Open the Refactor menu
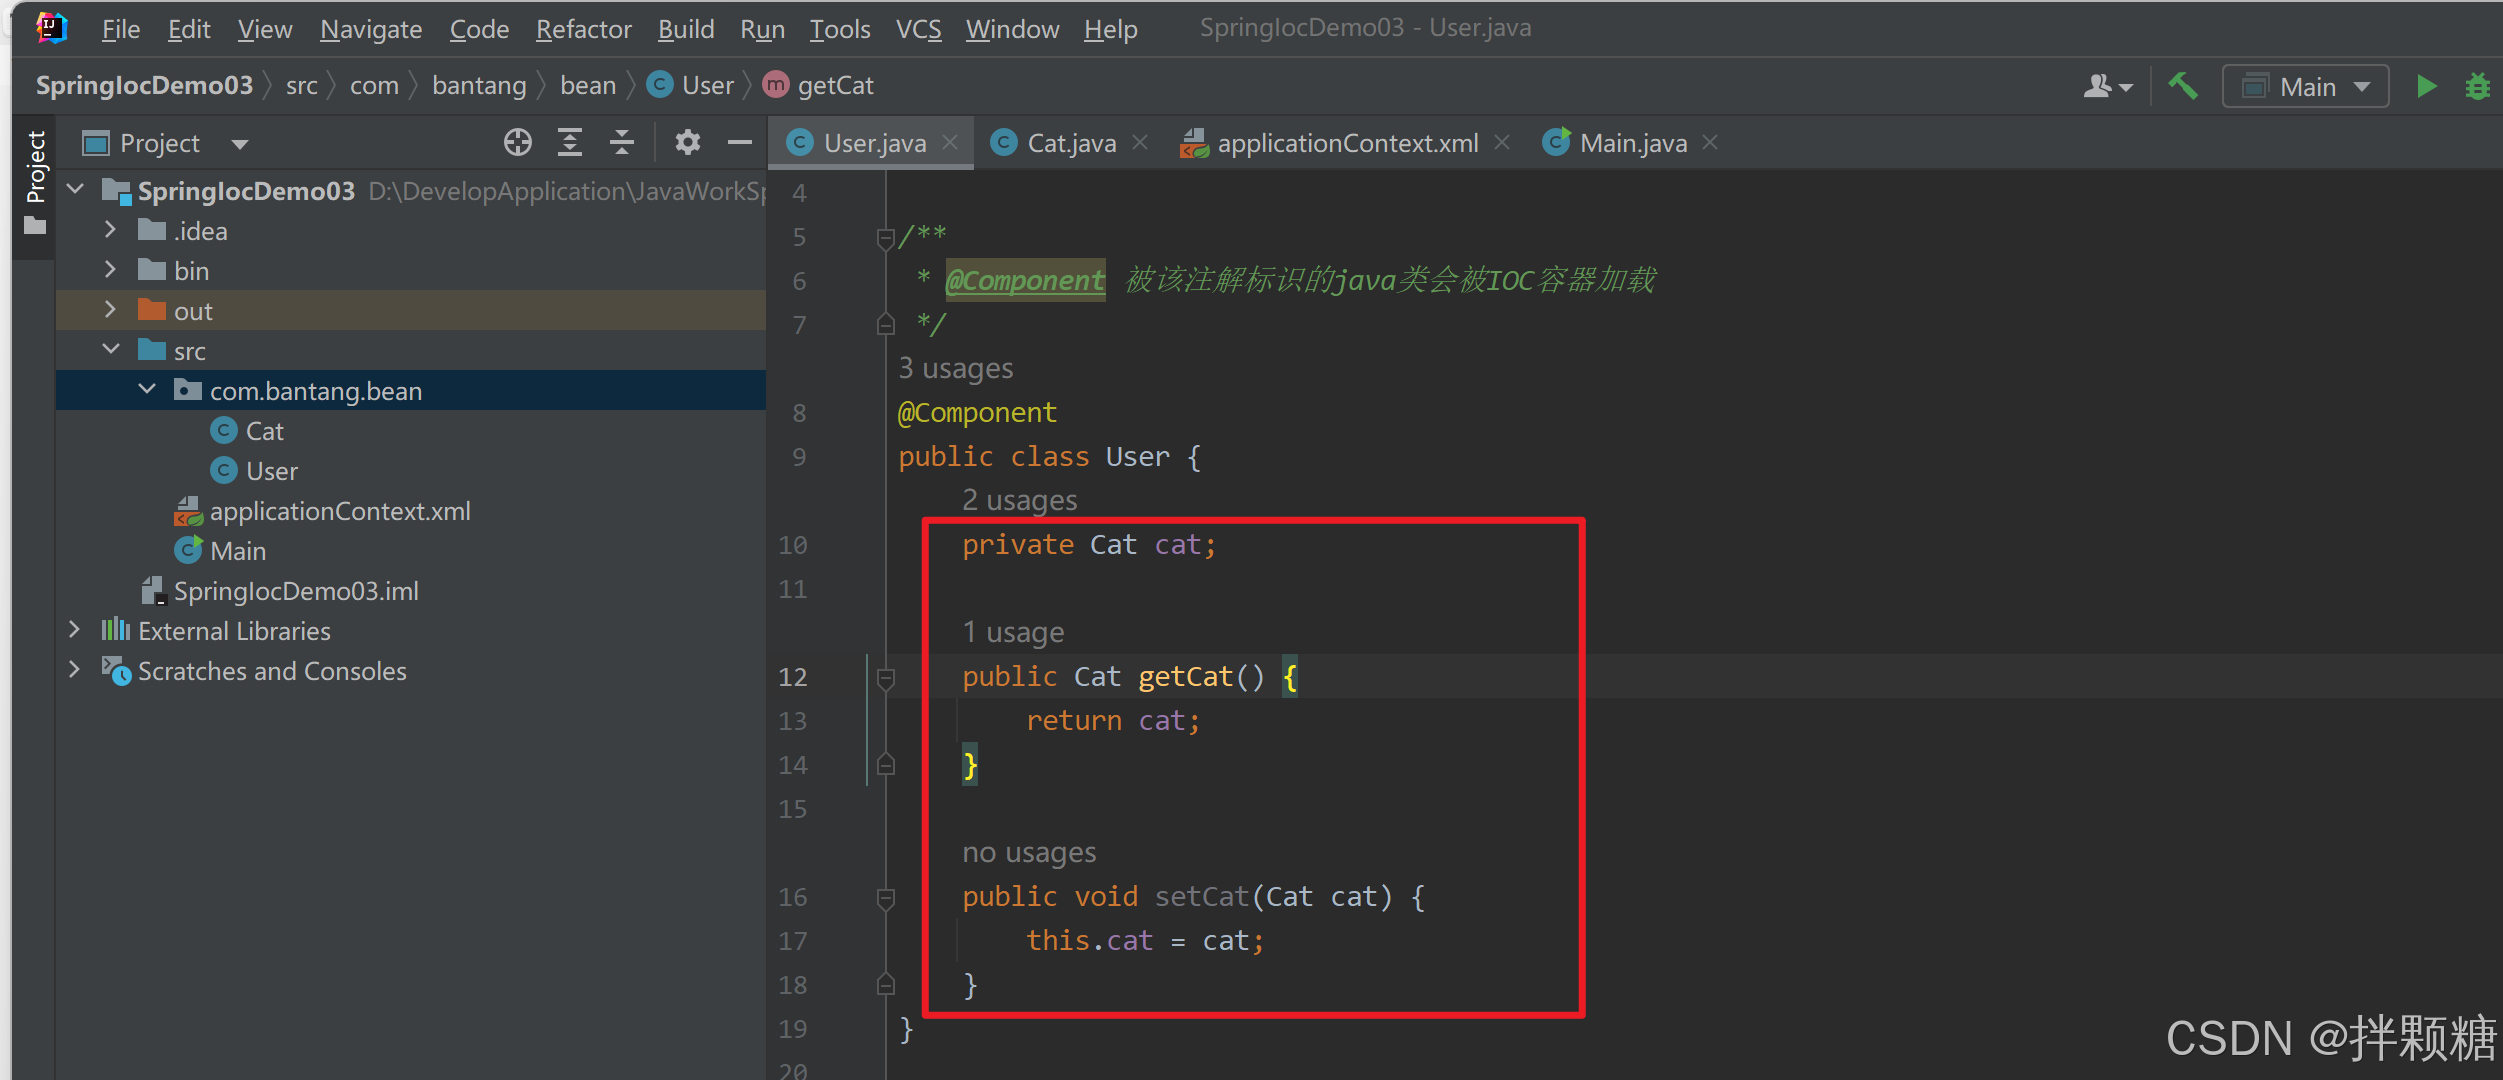Viewport: 2503px width, 1080px height. [583, 29]
